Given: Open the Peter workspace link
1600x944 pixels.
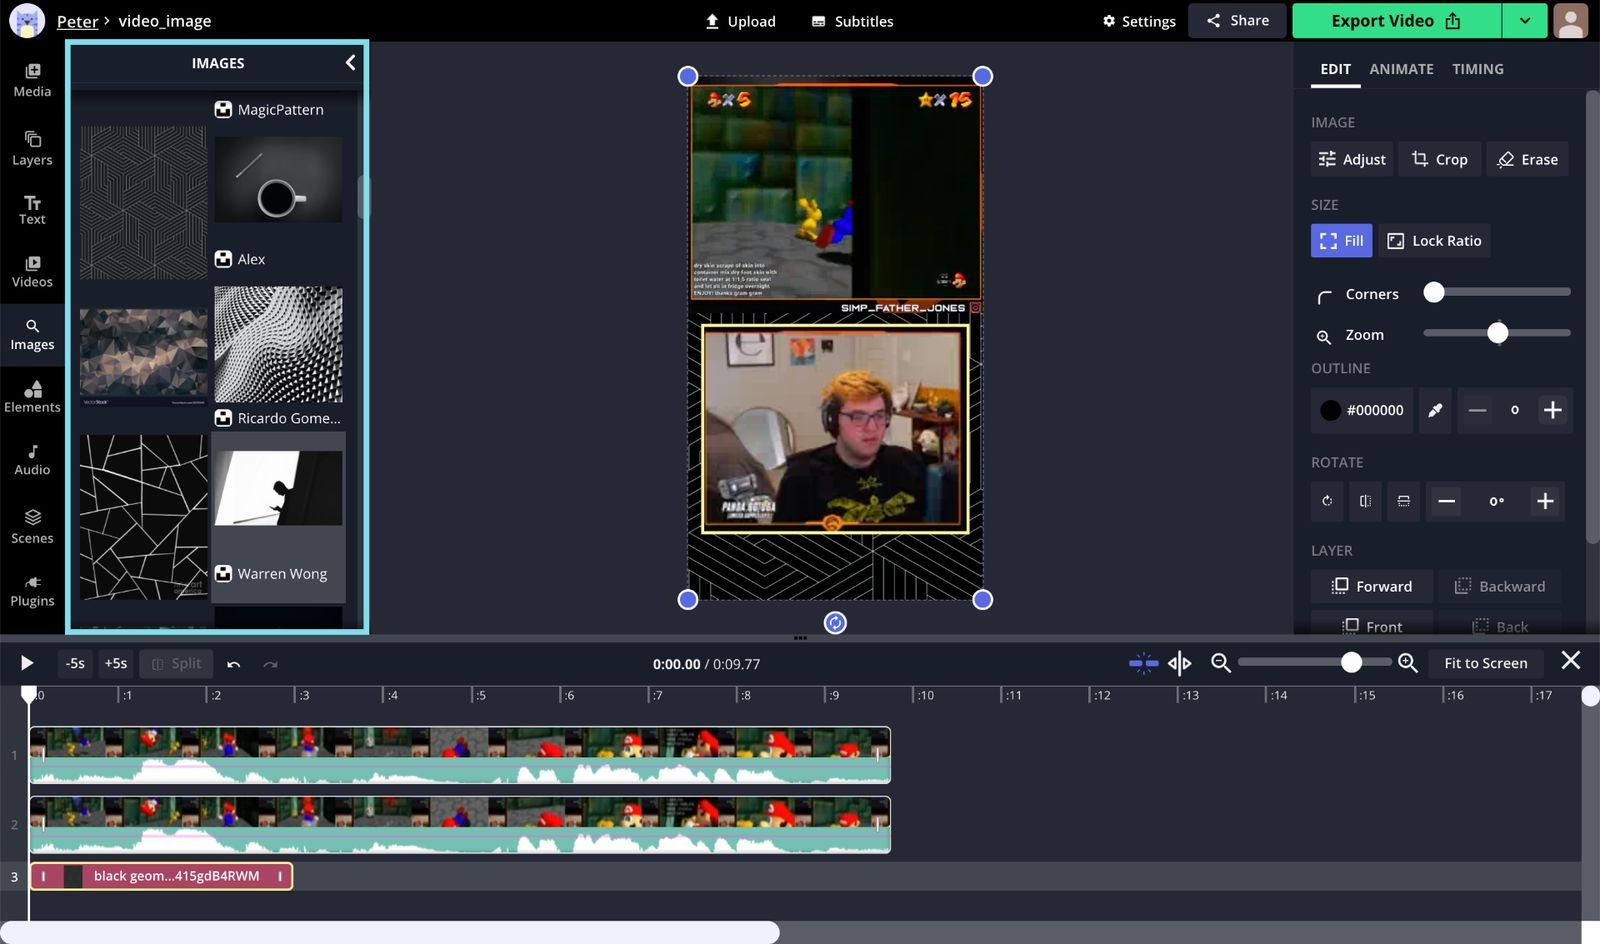Looking at the screenshot, I should [x=77, y=20].
